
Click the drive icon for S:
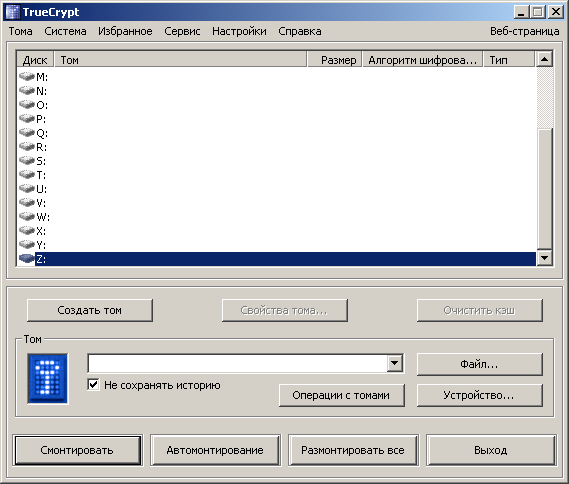(x=26, y=160)
